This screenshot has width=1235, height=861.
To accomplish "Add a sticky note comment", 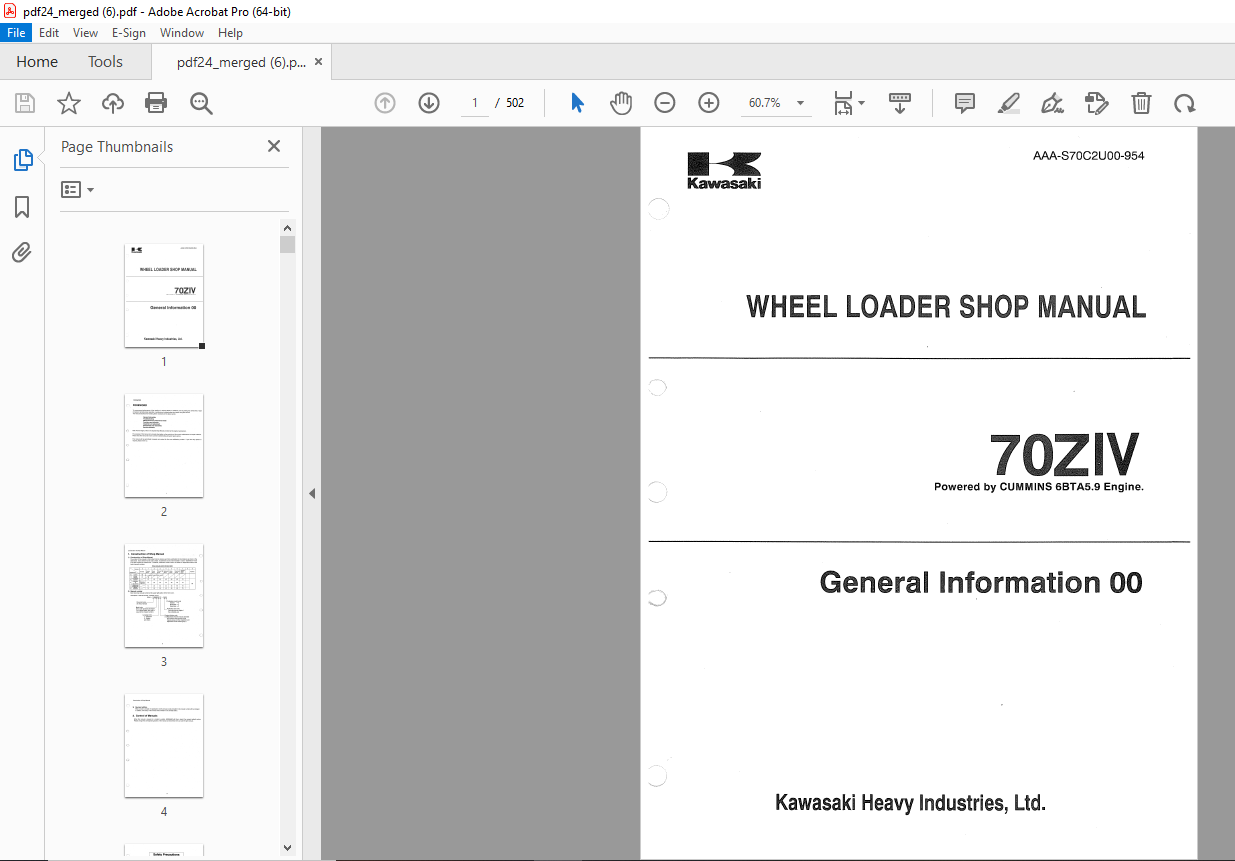I will 965,103.
